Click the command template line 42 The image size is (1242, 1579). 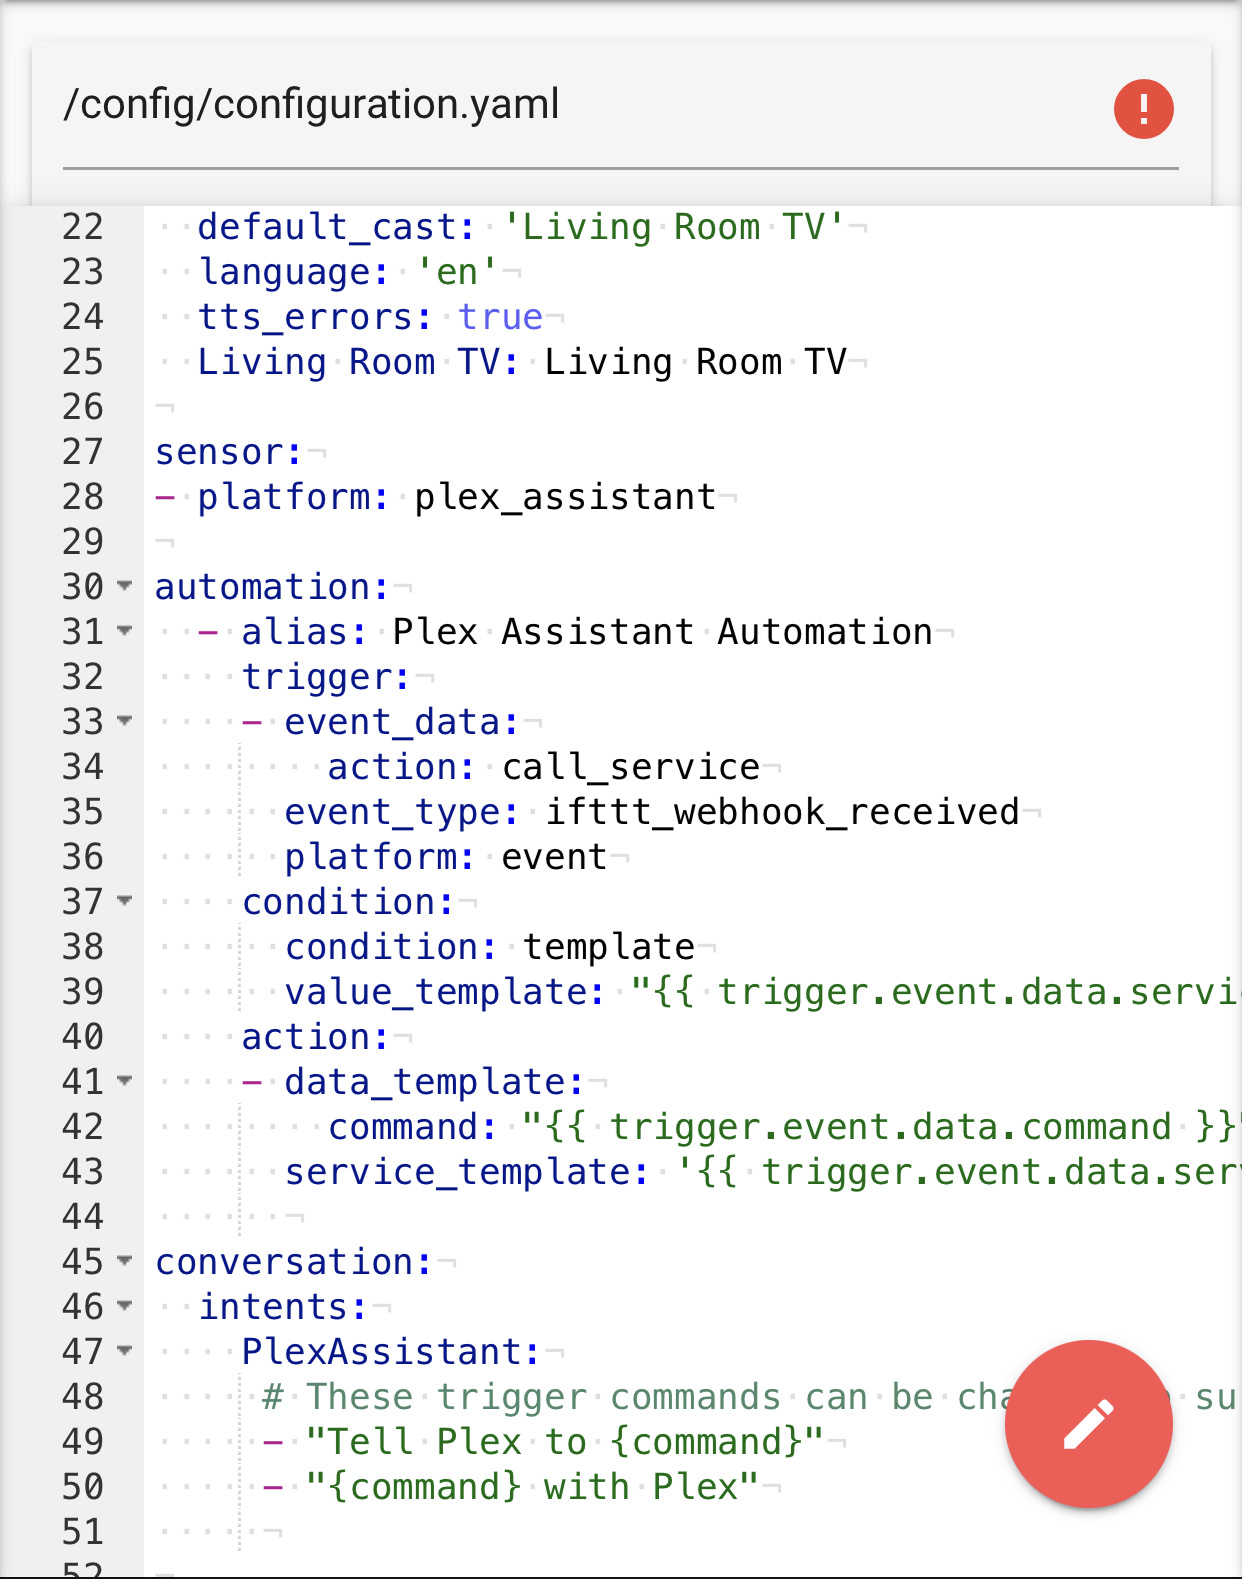pyautogui.click(x=785, y=1127)
